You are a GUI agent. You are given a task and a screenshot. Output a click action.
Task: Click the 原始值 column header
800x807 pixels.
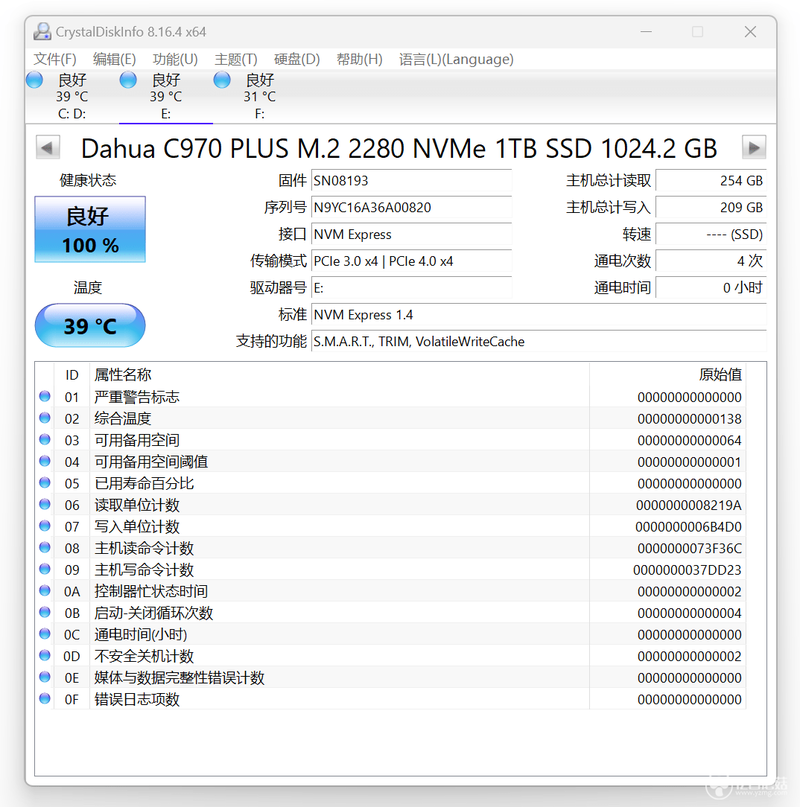tap(668, 375)
